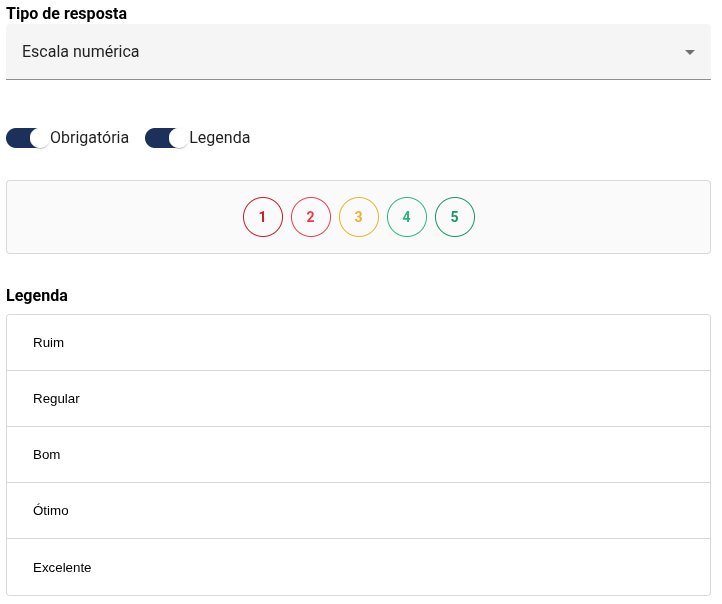
Task: Disable the Legenda toggle switch
Action: pos(167,138)
